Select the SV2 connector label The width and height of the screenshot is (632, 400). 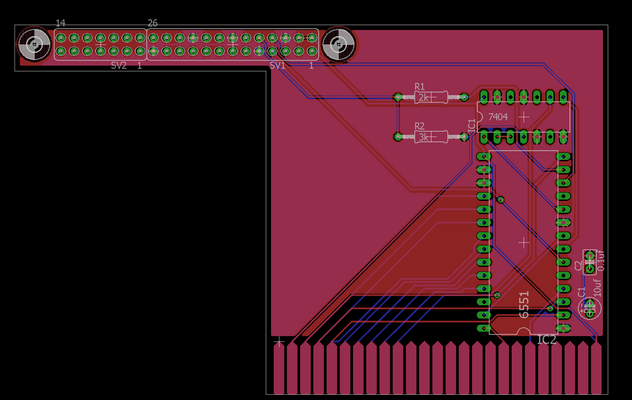[x=118, y=66]
